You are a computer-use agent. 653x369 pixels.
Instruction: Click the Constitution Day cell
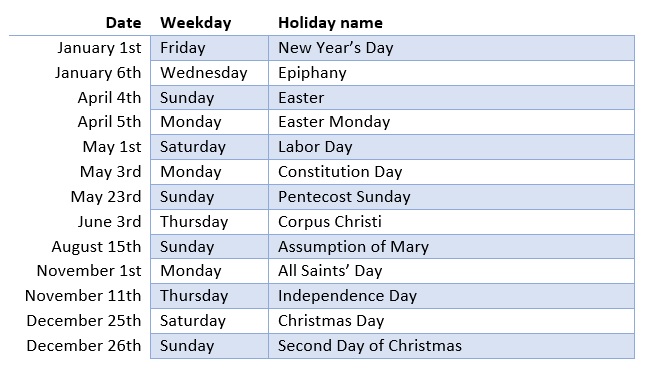(451, 172)
